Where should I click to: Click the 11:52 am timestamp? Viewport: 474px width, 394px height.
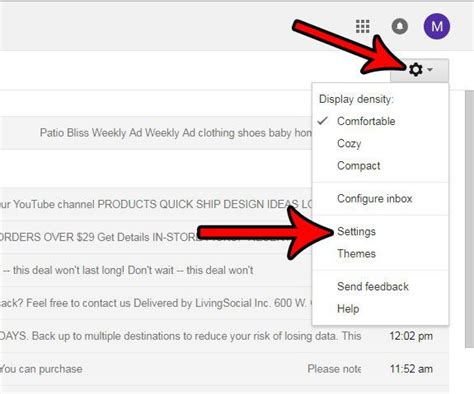pyautogui.click(x=411, y=369)
